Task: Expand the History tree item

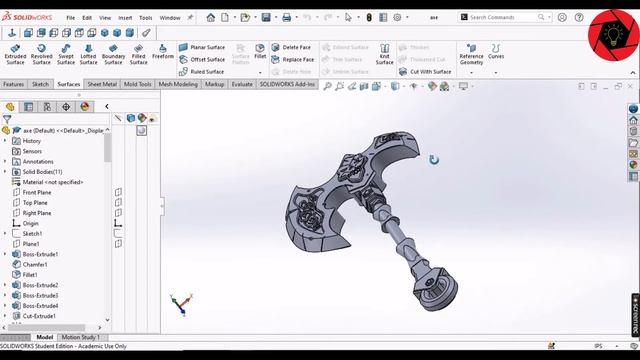Action: 5,141
